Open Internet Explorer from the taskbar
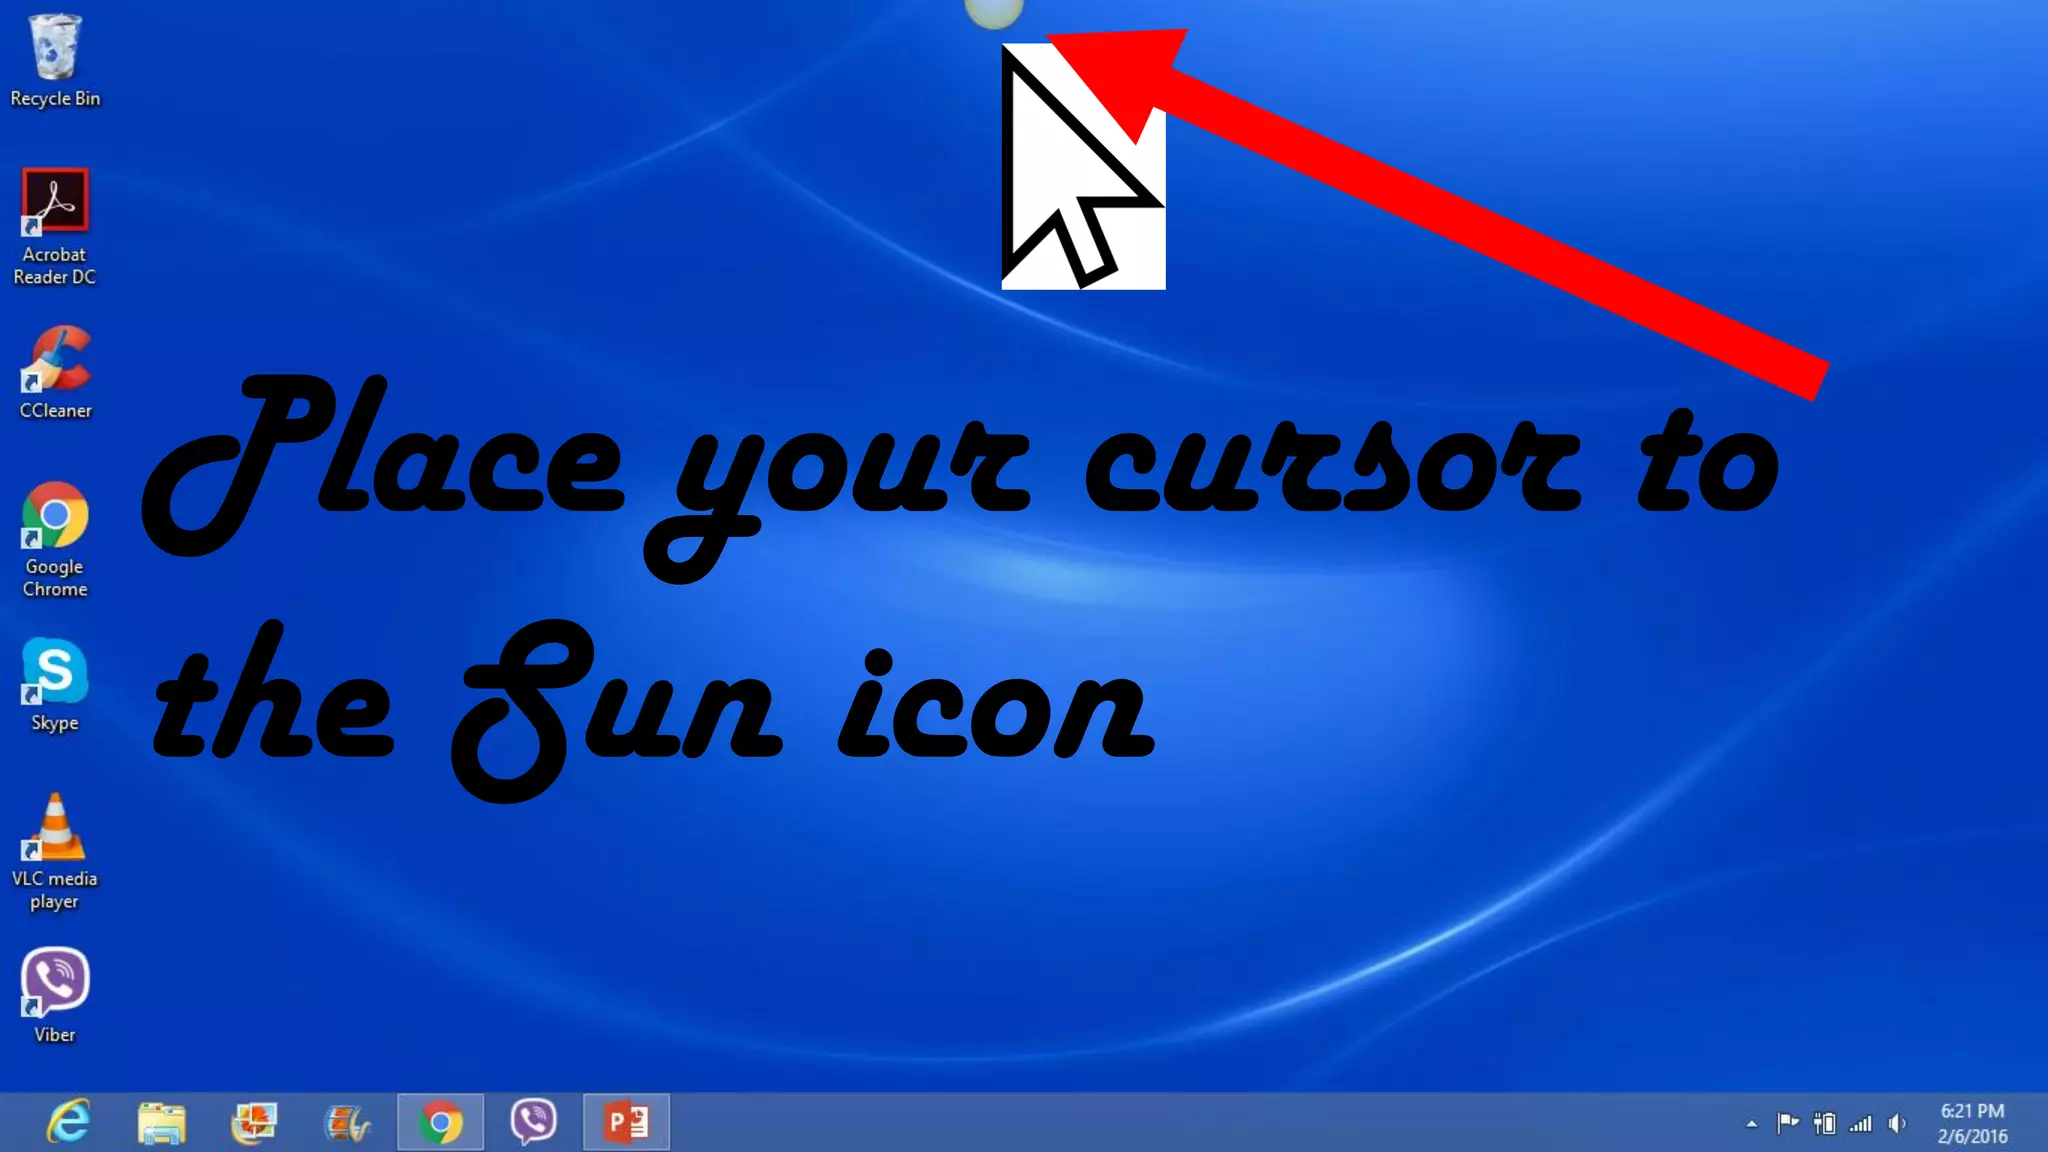Screen dimensions: 2048x1152 69,1122
